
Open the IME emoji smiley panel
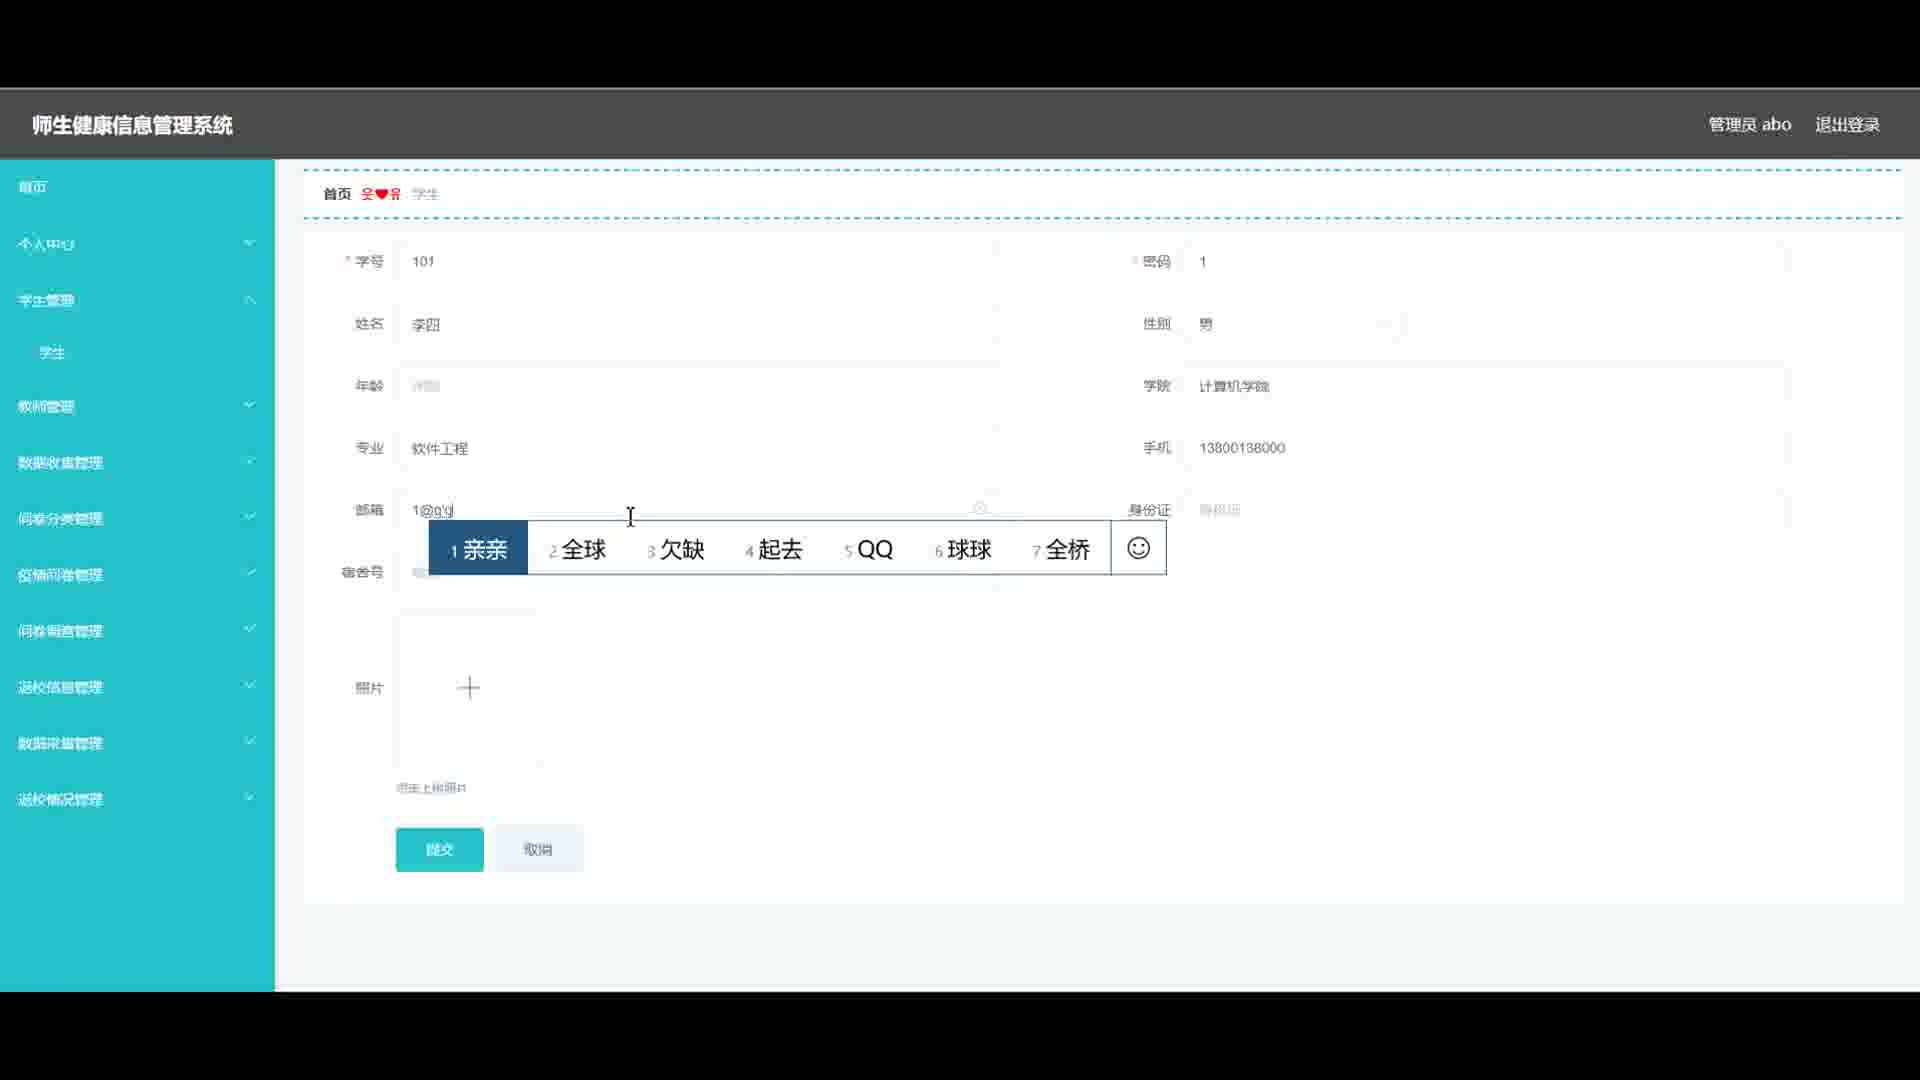[1138, 548]
